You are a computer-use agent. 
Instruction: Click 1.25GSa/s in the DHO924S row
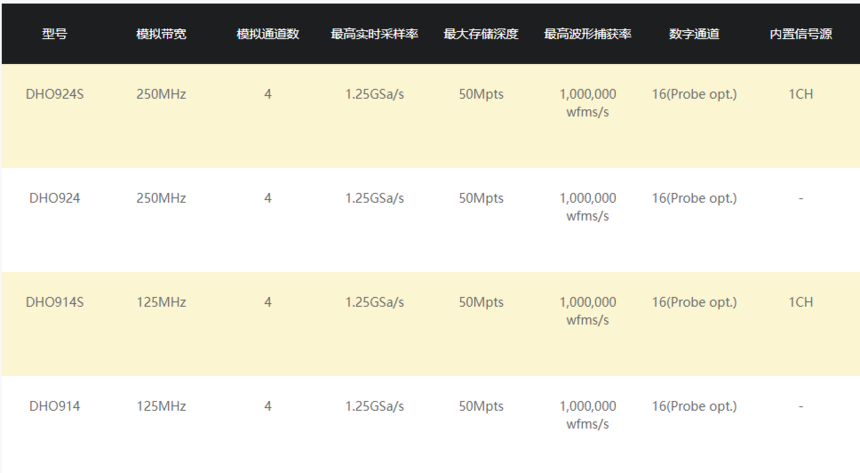[374, 94]
